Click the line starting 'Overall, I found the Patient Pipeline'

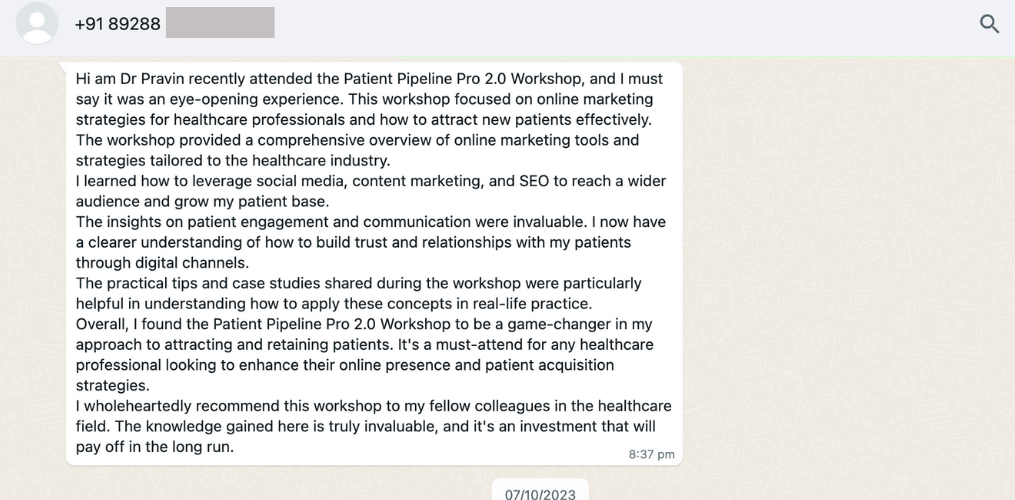pyautogui.click(x=364, y=324)
